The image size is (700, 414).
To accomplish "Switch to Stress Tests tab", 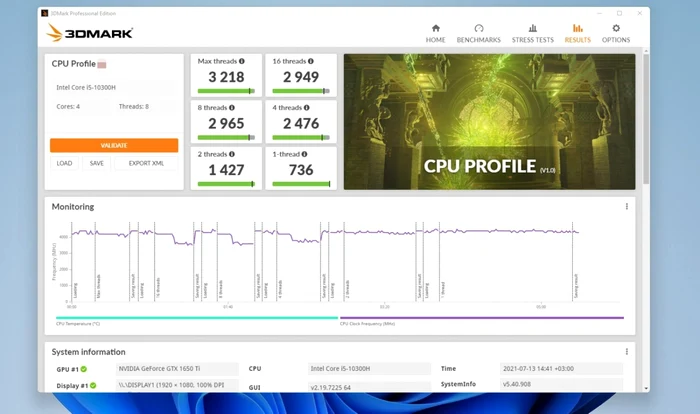I will click(533, 34).
